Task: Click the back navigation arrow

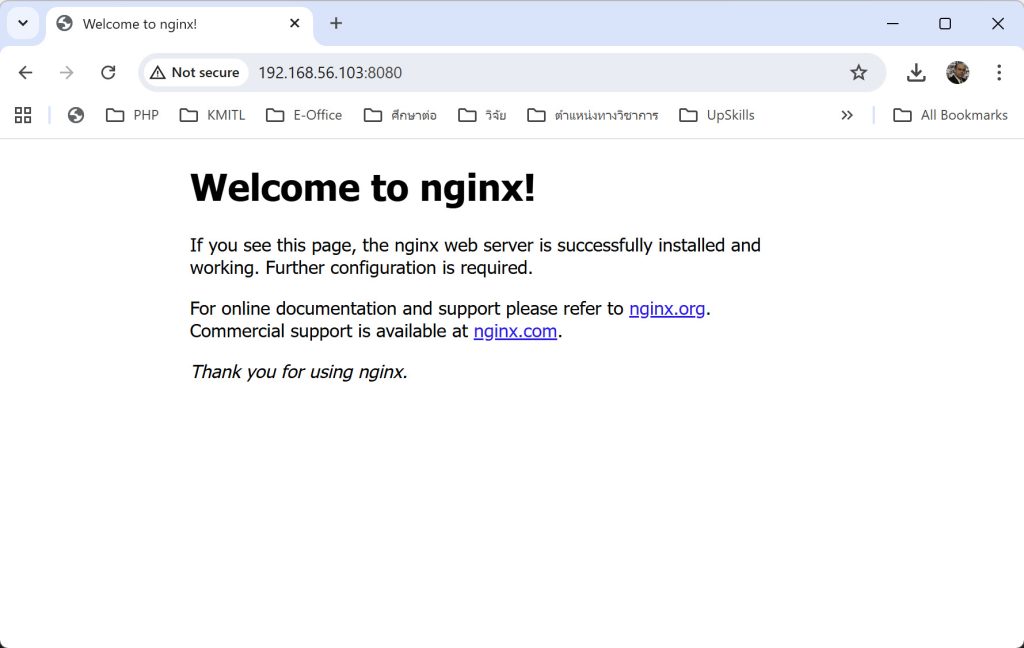Action: [x=26, y=72]
